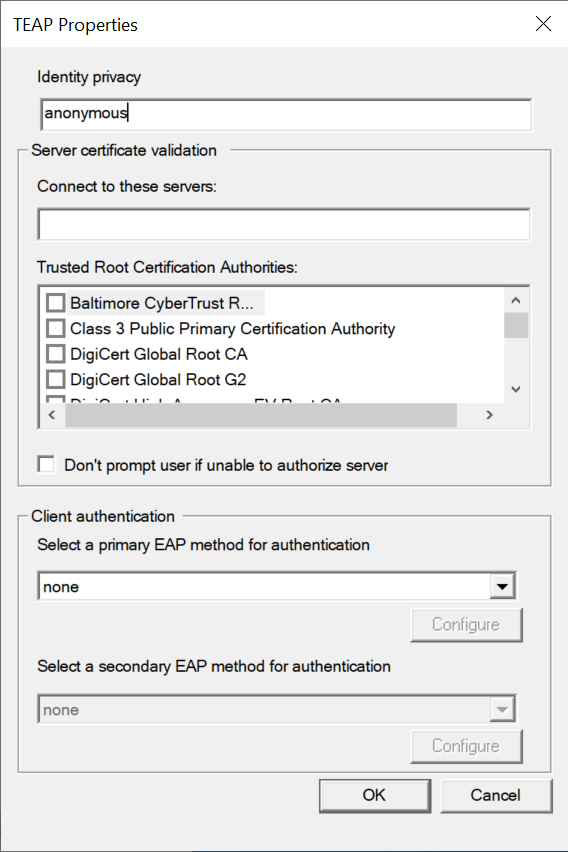This screenshot has height=852, width=568.
Task: Click the Identity privacy text field
Action: (286, 114)
